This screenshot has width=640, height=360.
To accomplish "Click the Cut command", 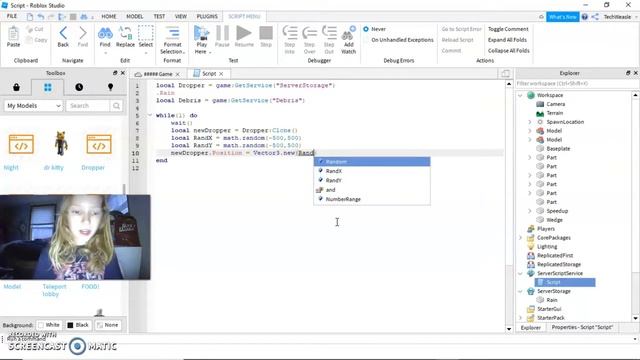I will coord(35,29).
